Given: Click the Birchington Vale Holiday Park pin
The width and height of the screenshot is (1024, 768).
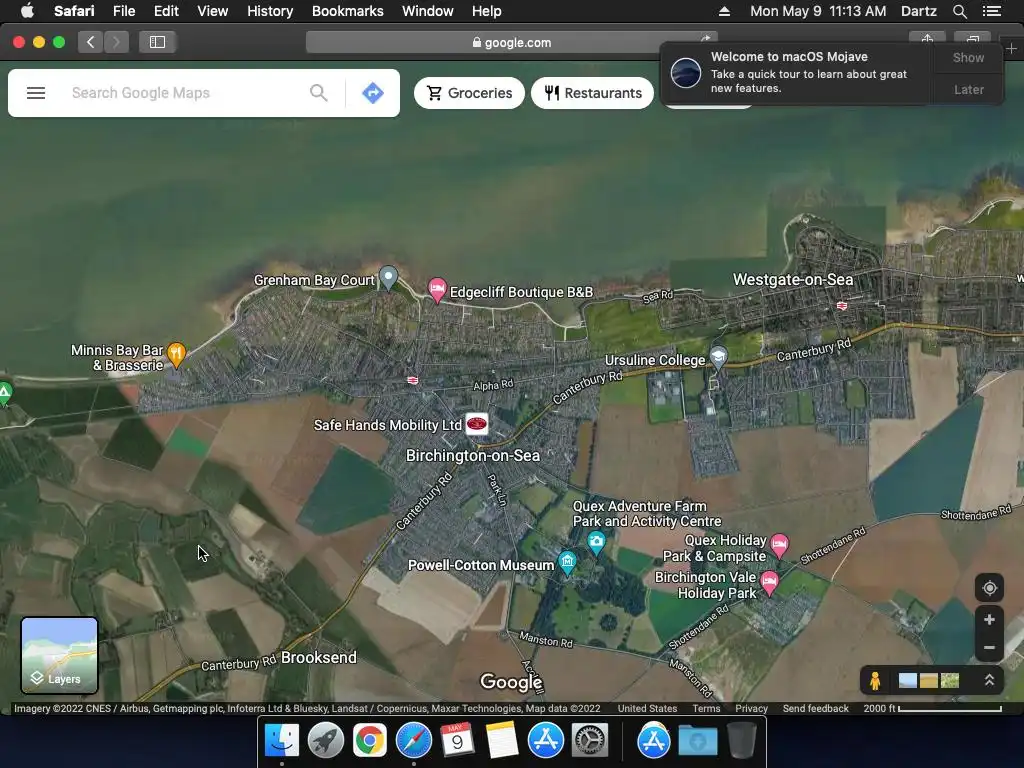Looking at the screenshot, I should coord(769,581).
